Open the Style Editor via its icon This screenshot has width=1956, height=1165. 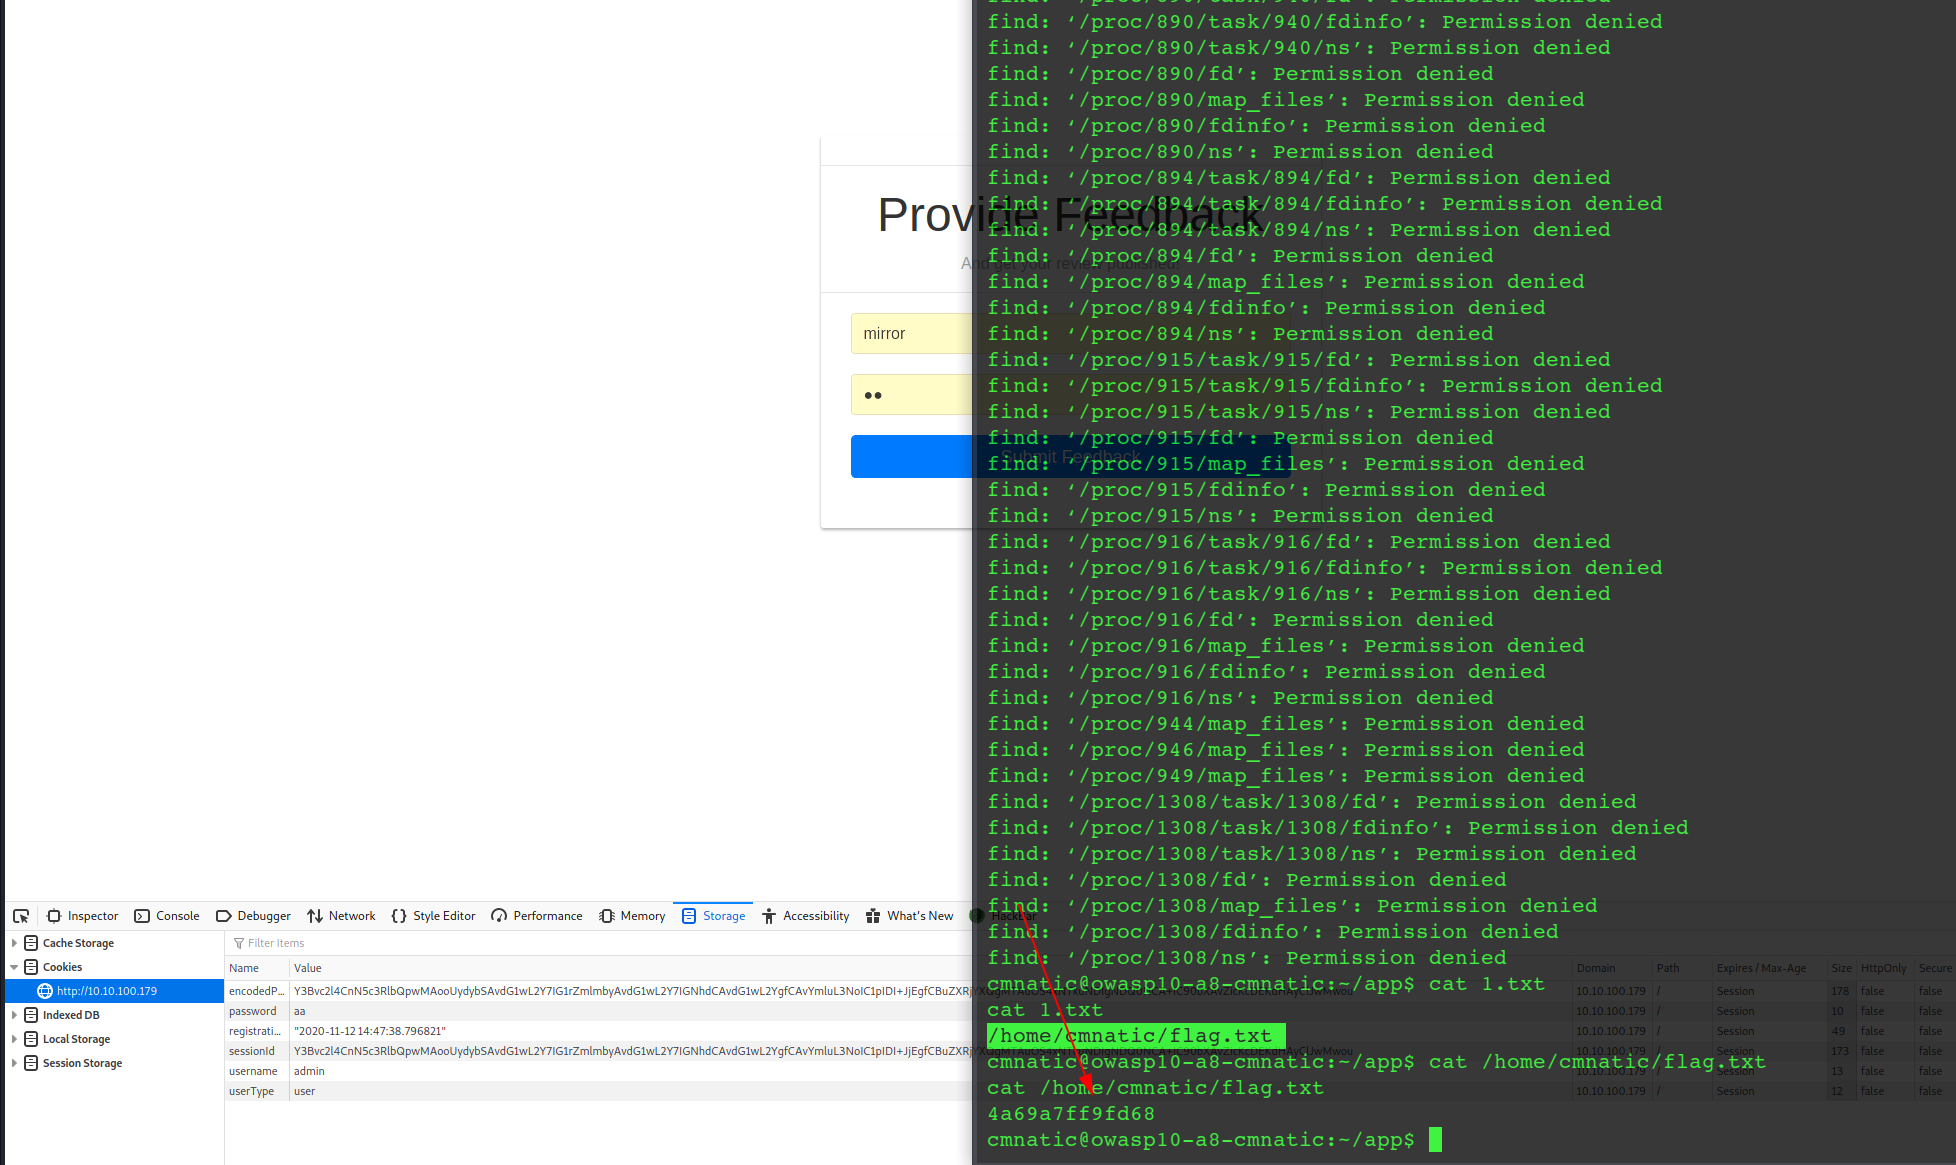point(398,915)
